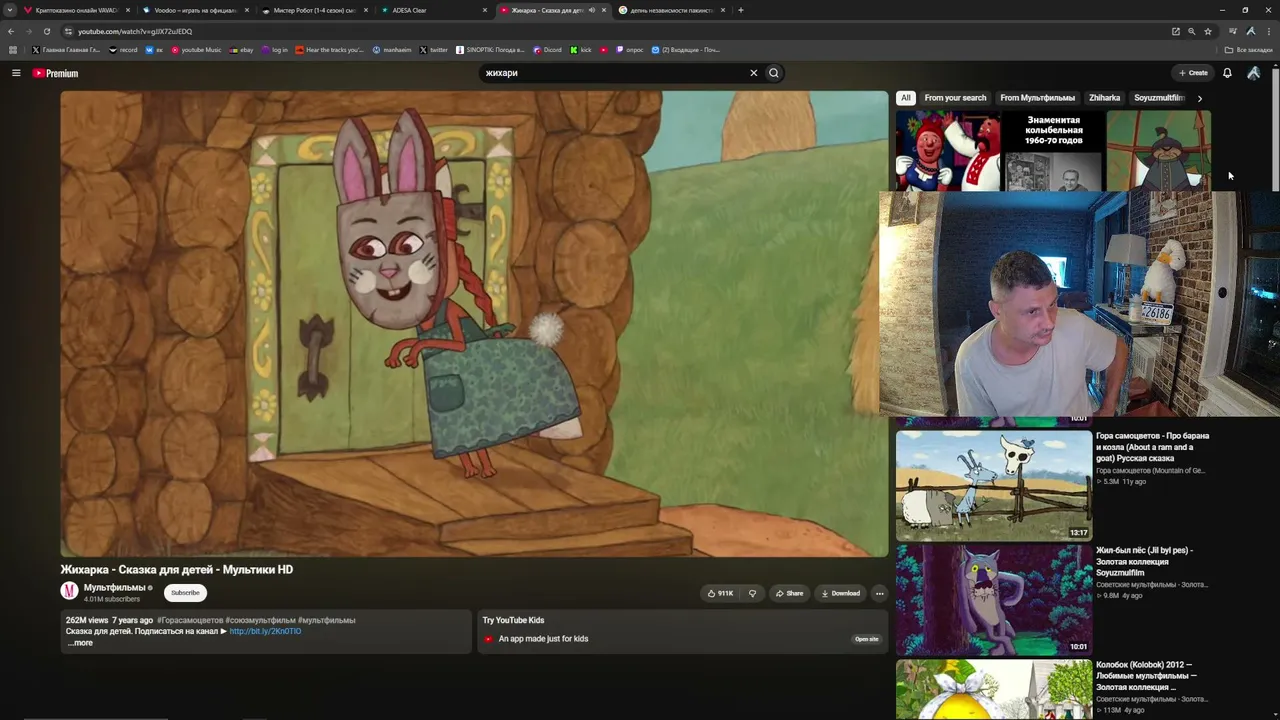Open the page in app icon in address bar
The width and height of the screenshot is (1280, 720).
tap(1176, 31)
